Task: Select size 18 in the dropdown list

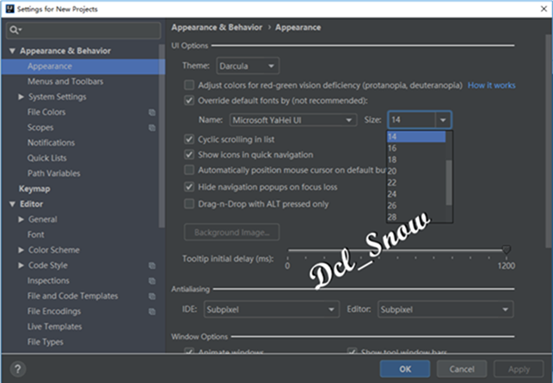Action: point(416,160)
